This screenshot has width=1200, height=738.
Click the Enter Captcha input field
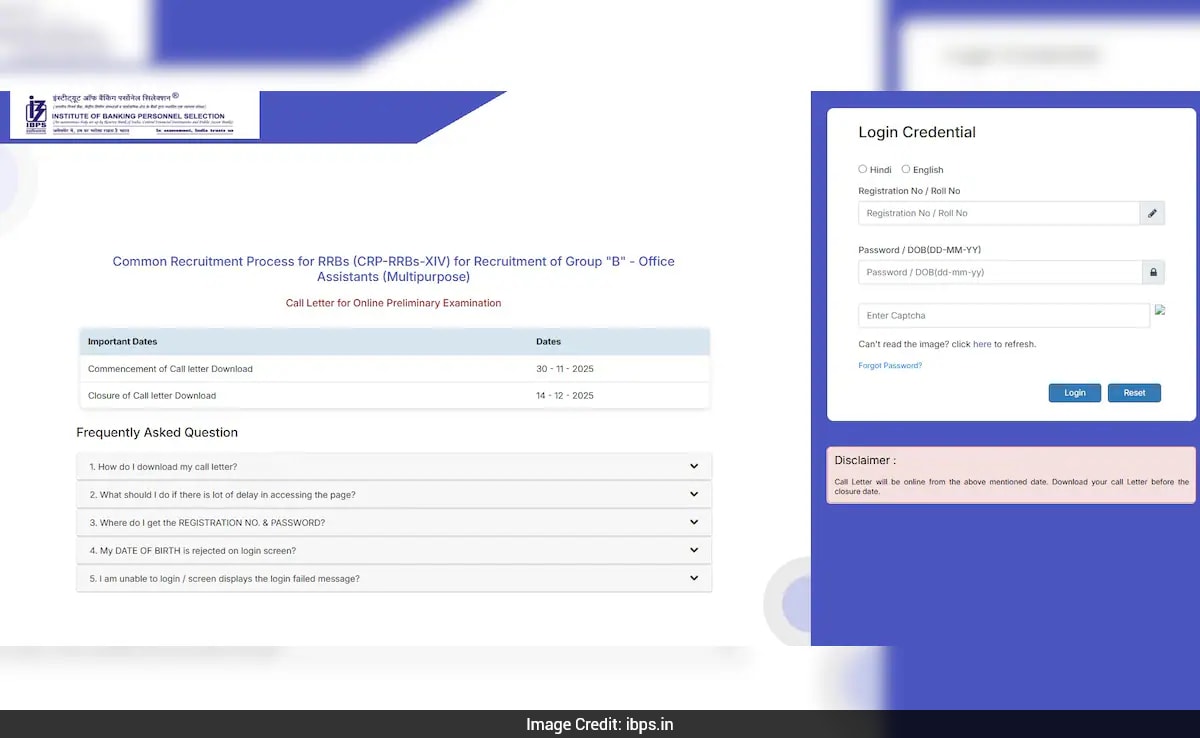click(x=1003, y=315)
